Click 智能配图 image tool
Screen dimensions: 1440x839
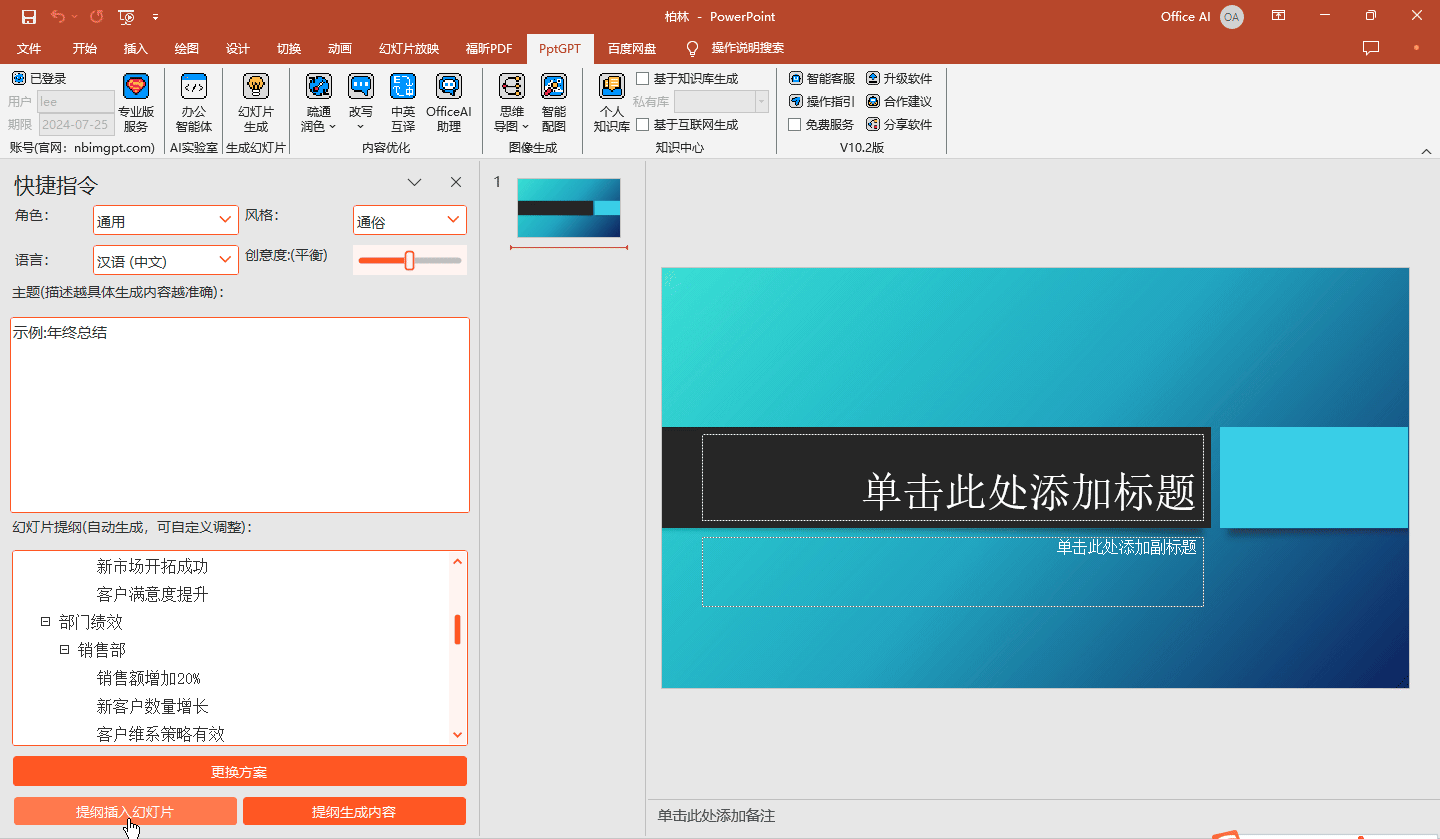click(x=553, y=103)
